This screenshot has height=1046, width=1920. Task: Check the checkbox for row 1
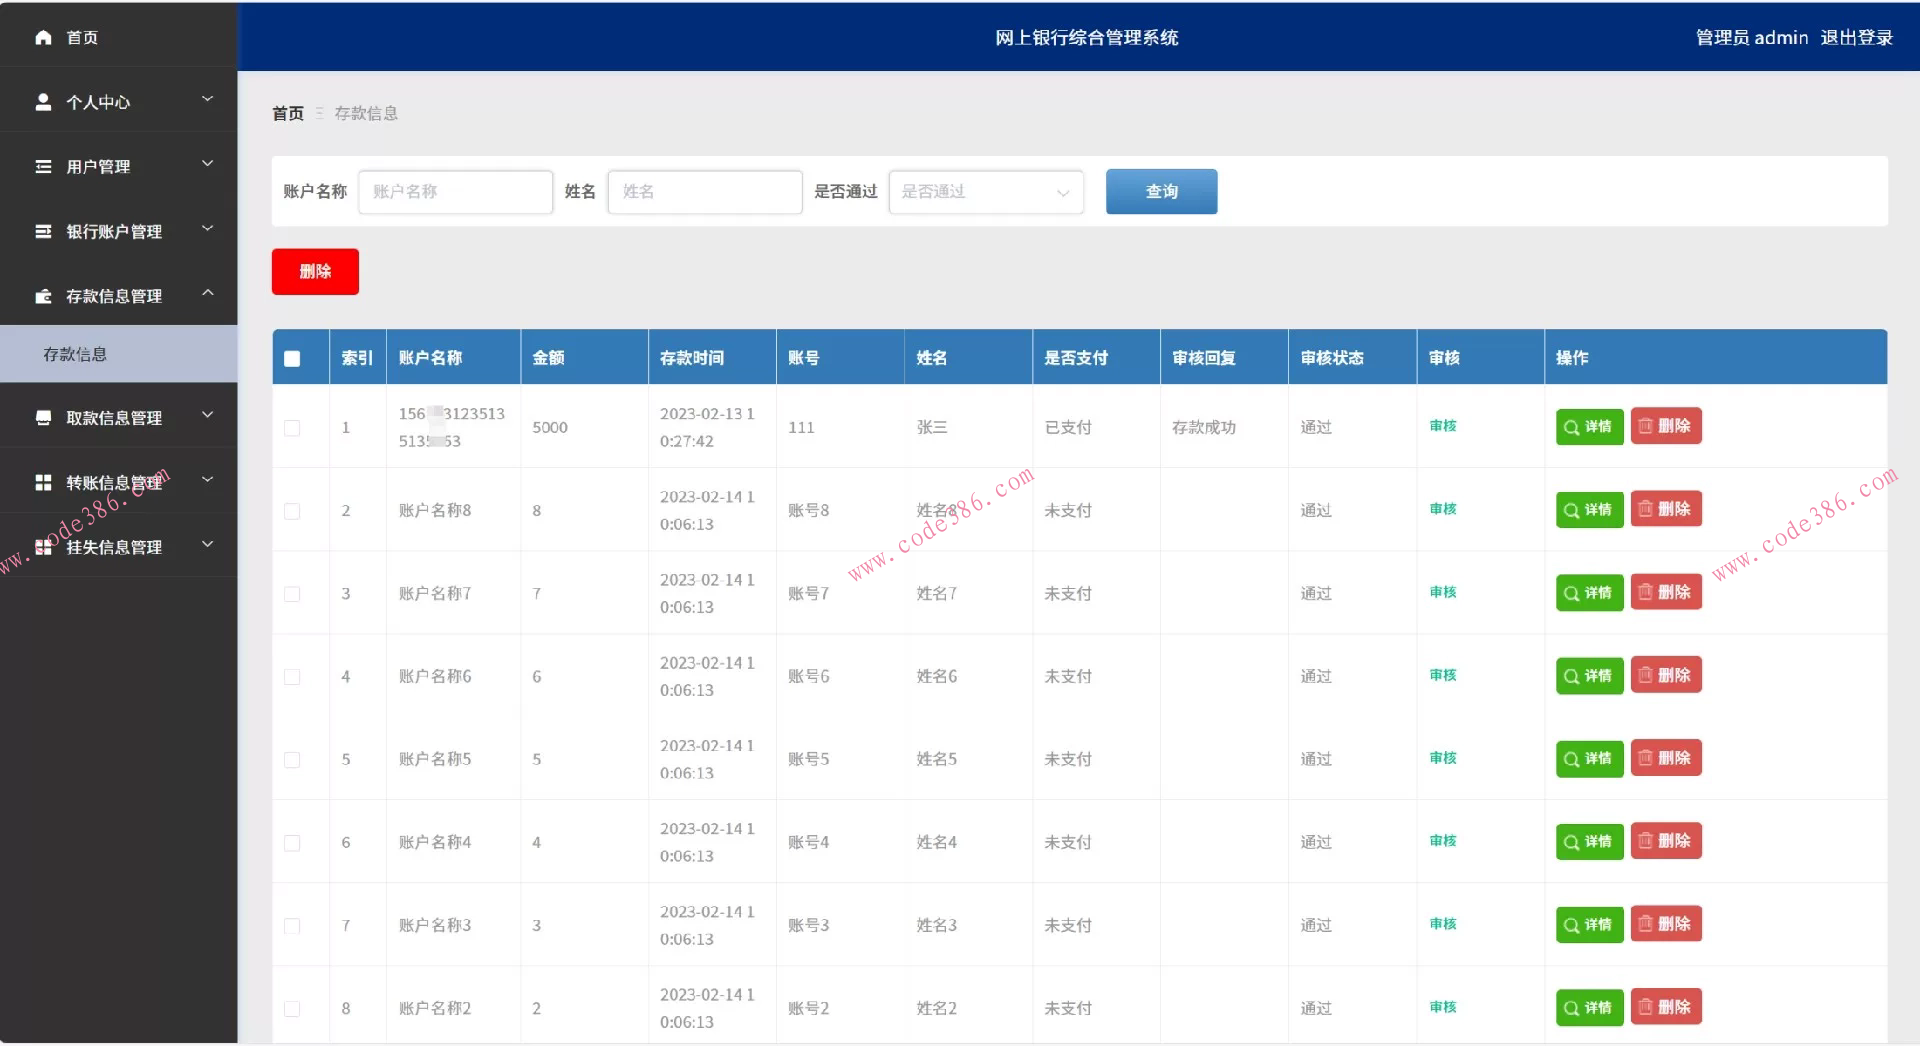tap(292, 428)
